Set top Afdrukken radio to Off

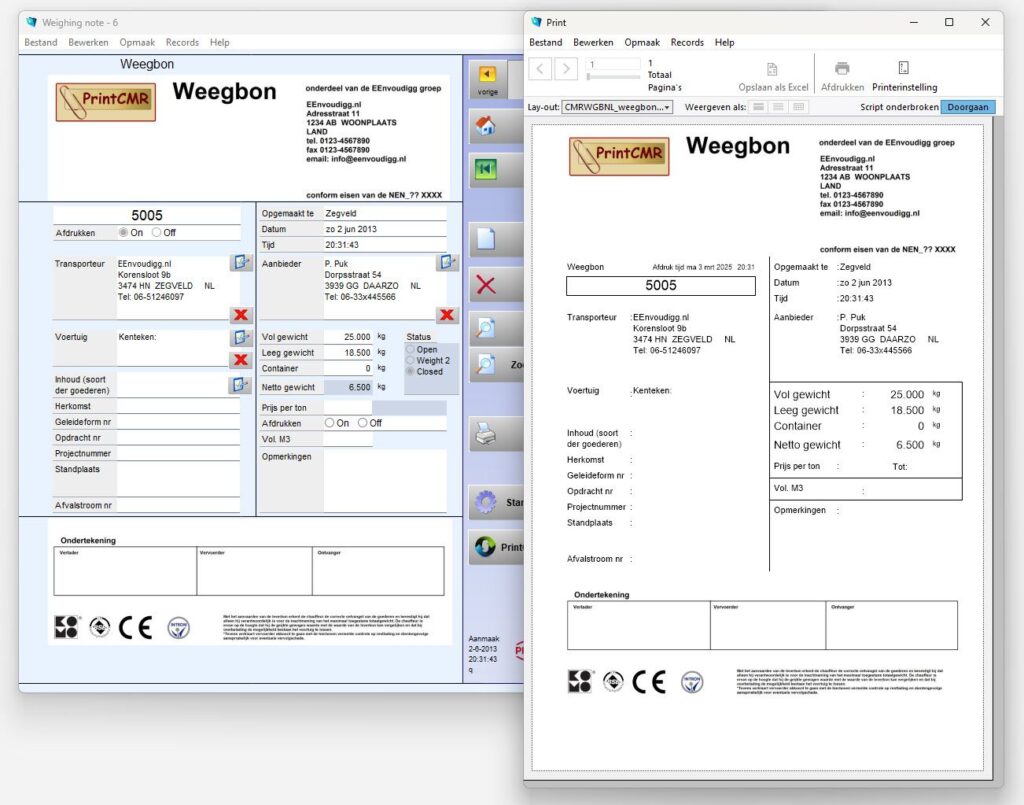[x=157, y=233]
